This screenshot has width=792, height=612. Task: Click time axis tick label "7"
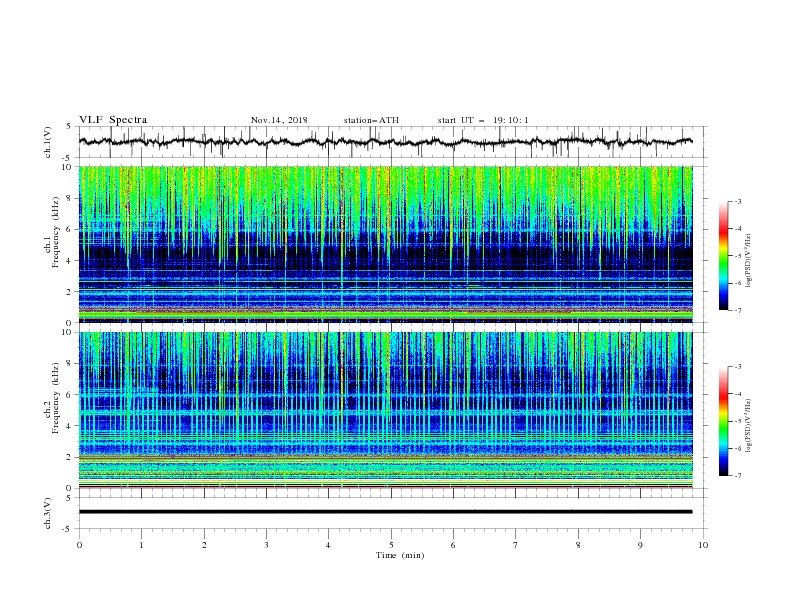[x=515, y=545]
